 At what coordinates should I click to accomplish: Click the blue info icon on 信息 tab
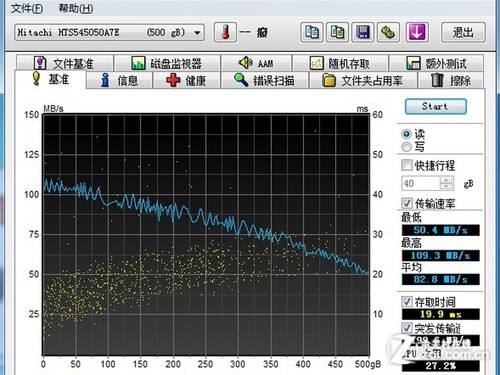click(x=105, y=80)
